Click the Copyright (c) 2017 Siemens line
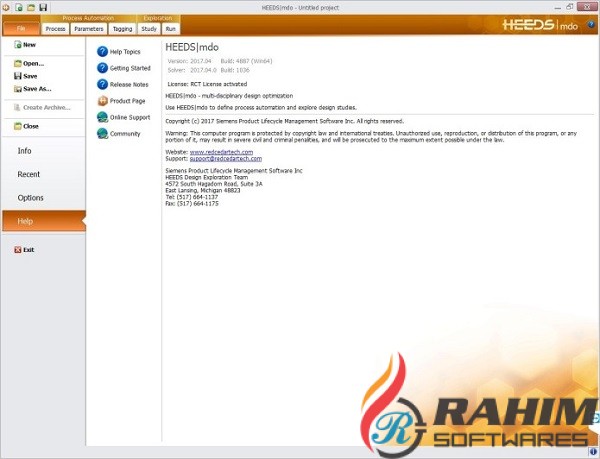Image resolution: width=600 pixels, height=459 pixels. coord(284,121)
